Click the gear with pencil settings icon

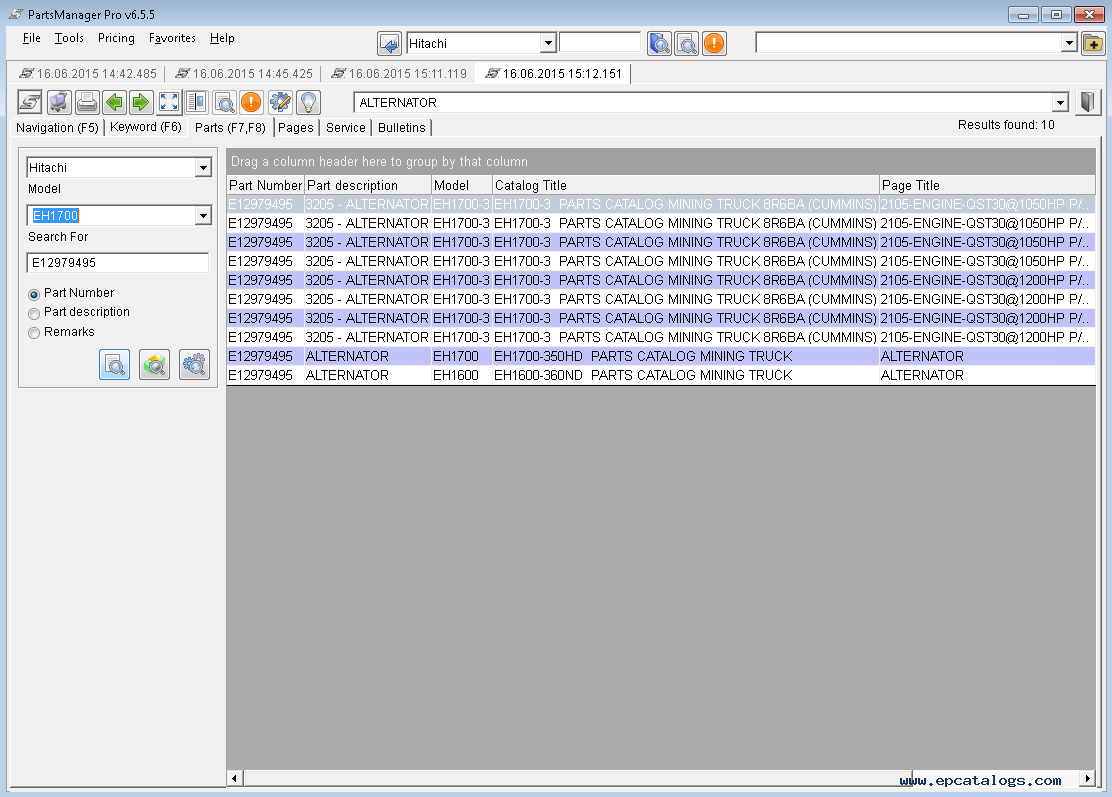[x=280, y=102]
